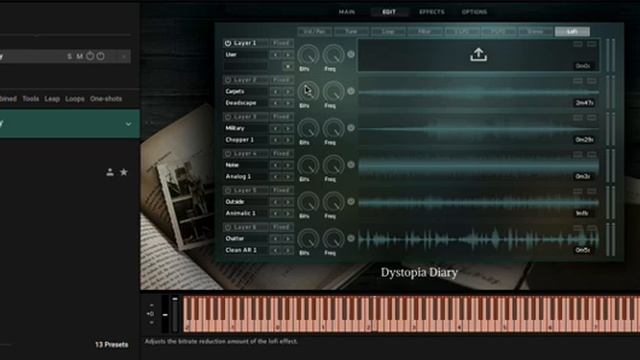Screen dimensions: 640x360
Task: Click next arrow next to Carpets
Action: point(288,91)
